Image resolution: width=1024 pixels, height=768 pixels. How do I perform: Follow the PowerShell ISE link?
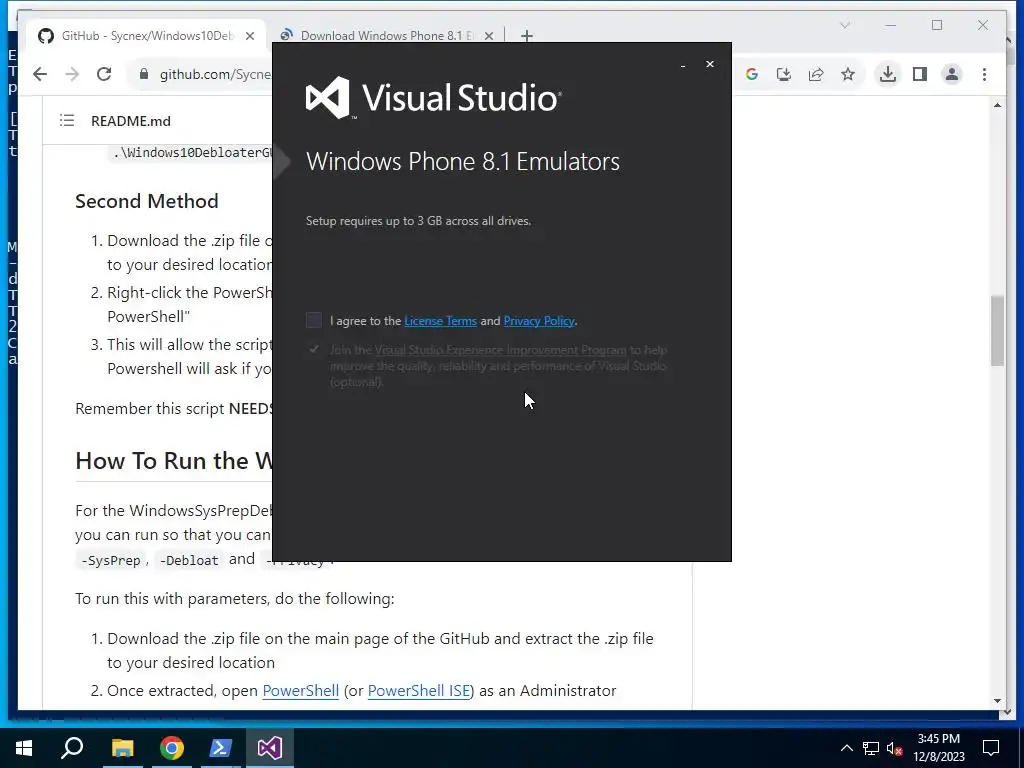[x=419, y=690]
